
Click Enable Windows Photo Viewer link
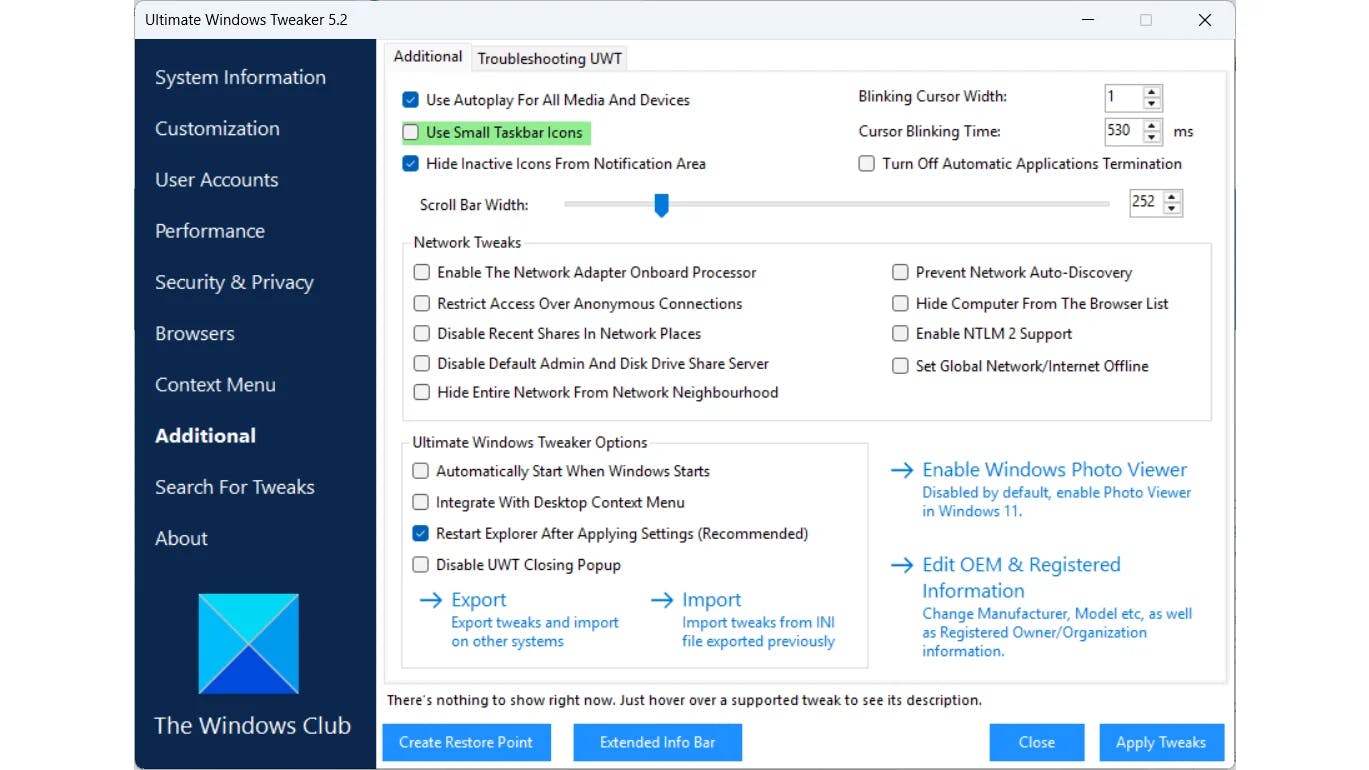[1055, 470]
